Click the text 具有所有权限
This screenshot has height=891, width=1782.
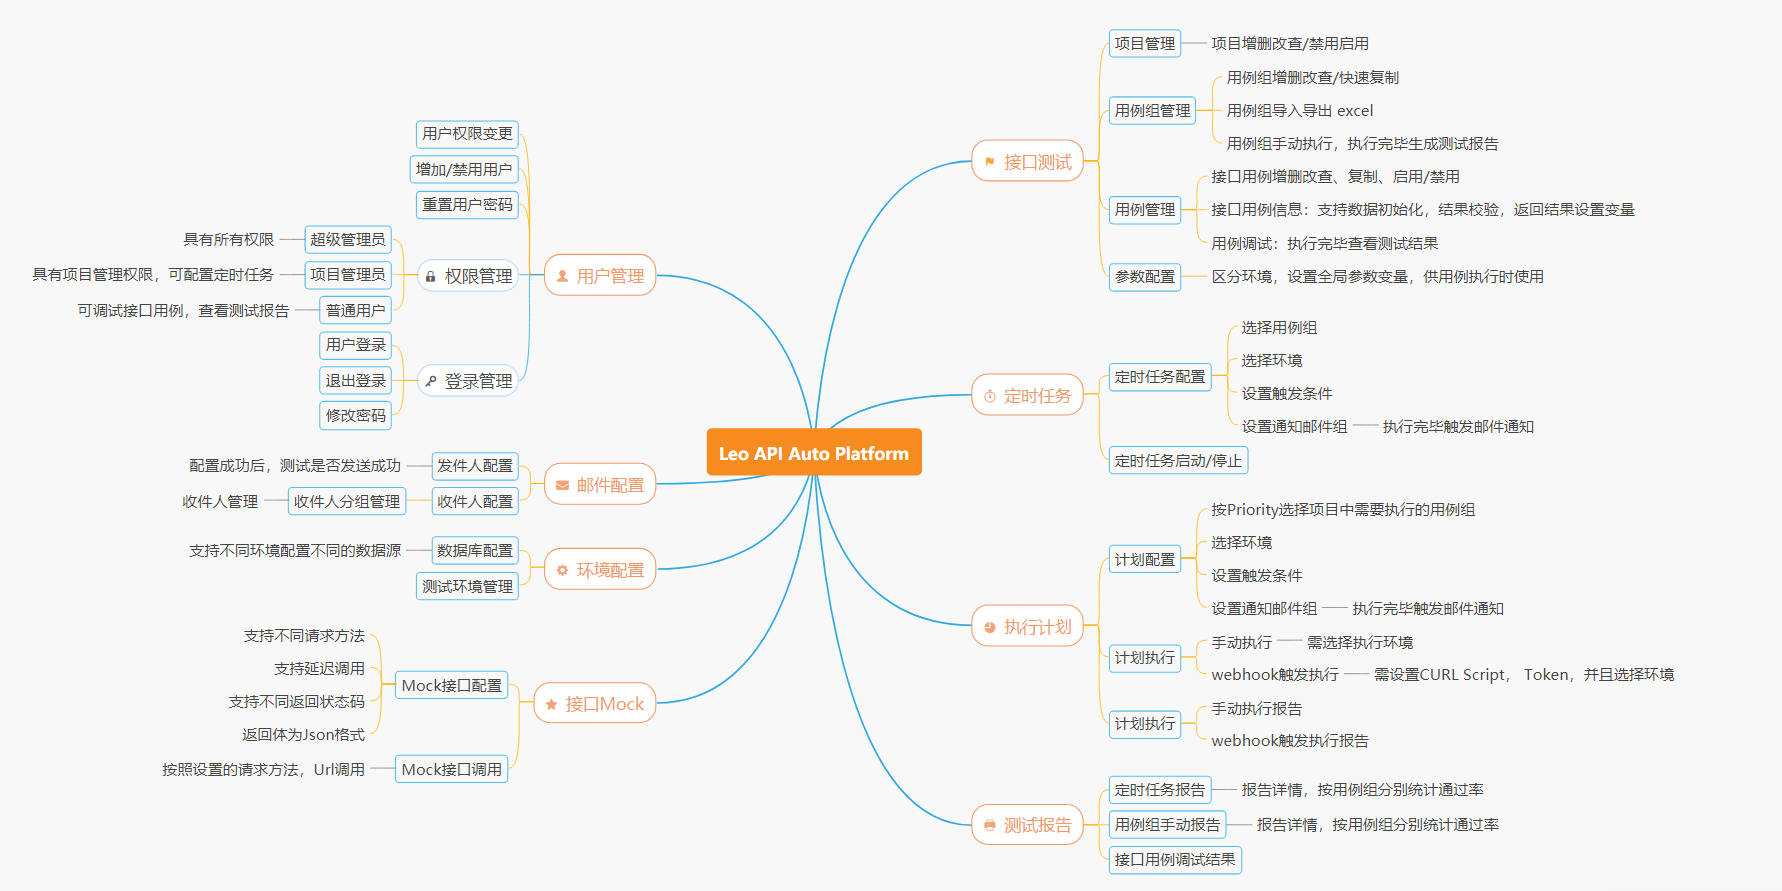coord(228,239)
